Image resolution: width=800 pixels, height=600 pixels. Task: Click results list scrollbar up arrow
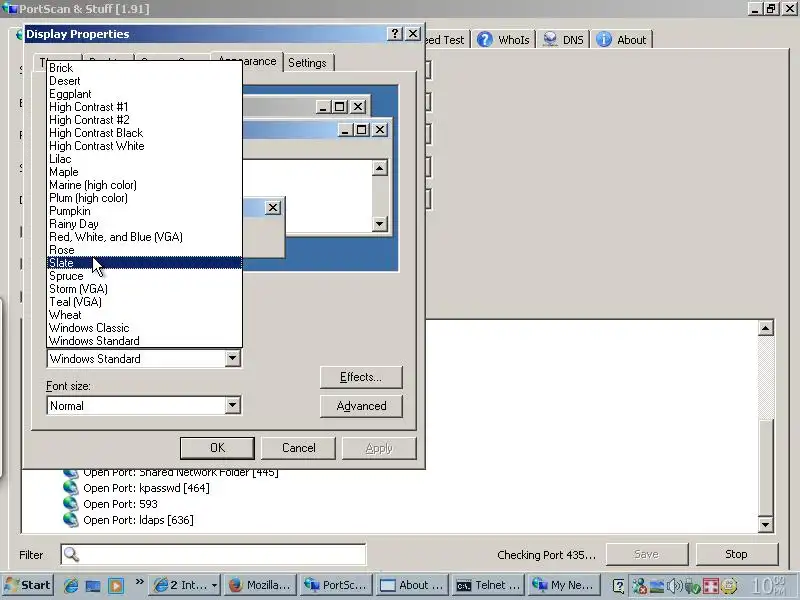(x=765, y=328)
